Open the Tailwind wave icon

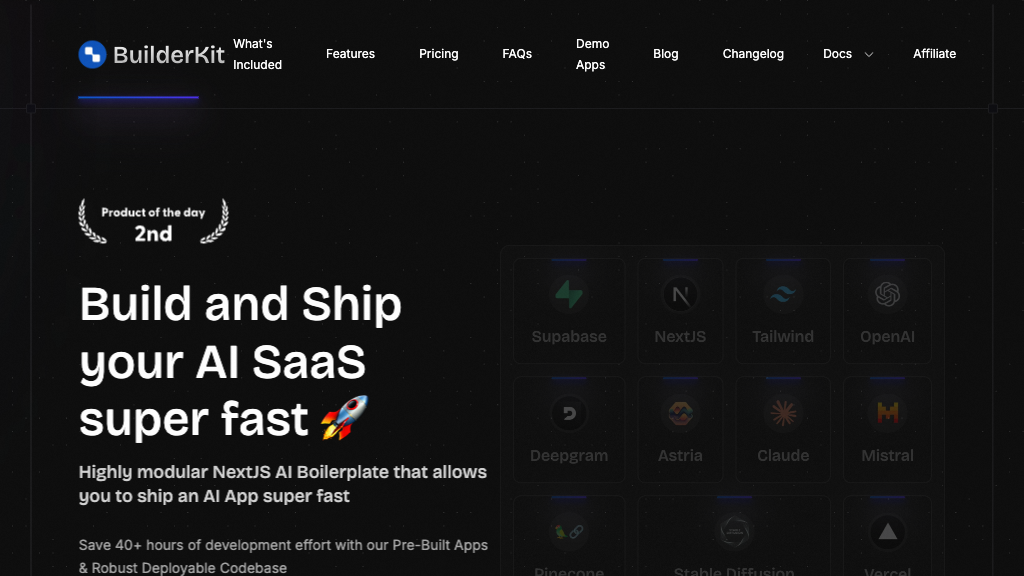[782, 295]
